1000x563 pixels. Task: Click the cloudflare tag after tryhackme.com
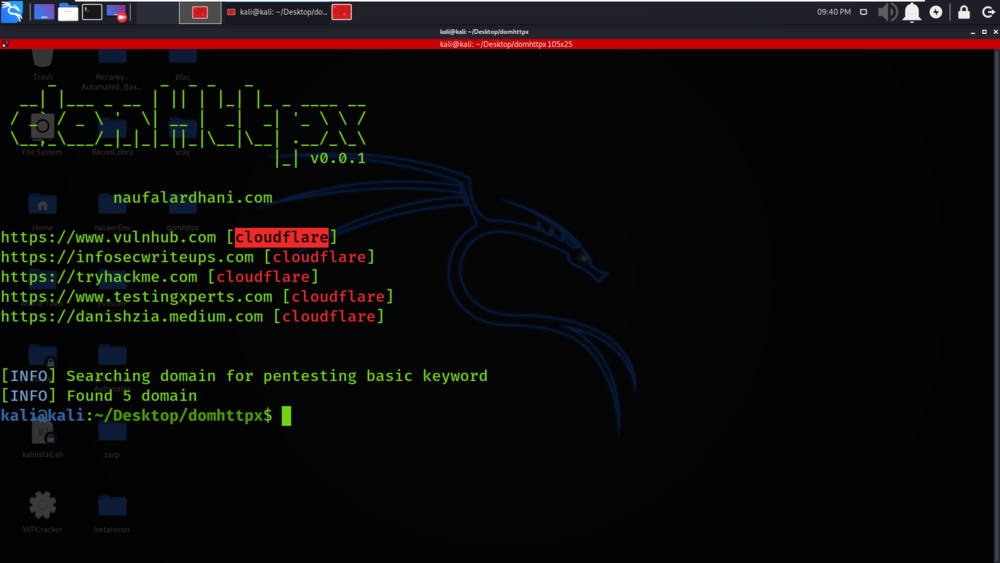[263, 277]
